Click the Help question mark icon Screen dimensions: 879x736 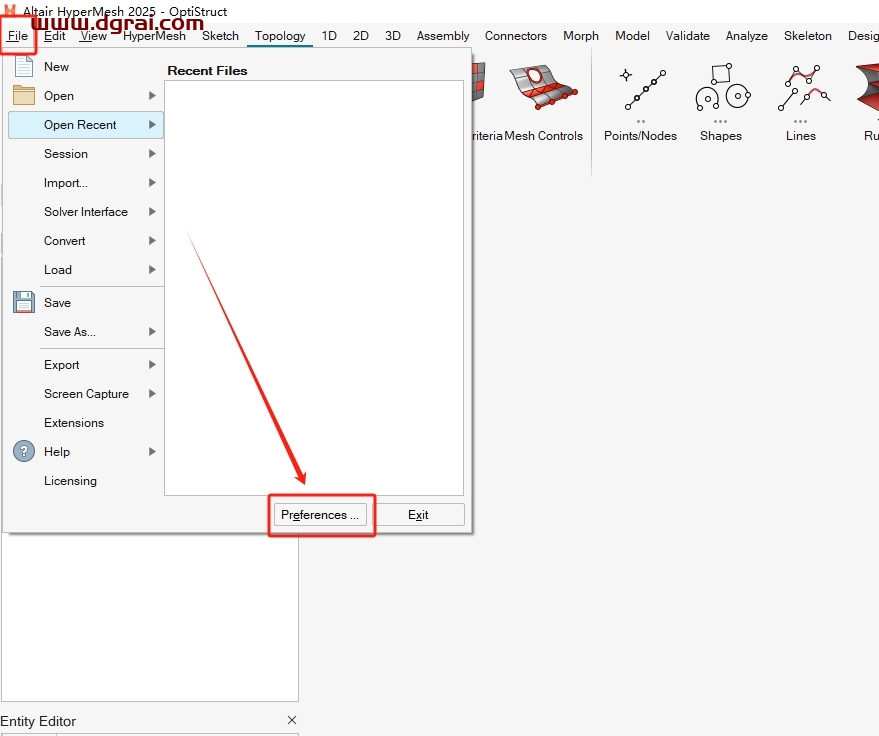point(24,451)
